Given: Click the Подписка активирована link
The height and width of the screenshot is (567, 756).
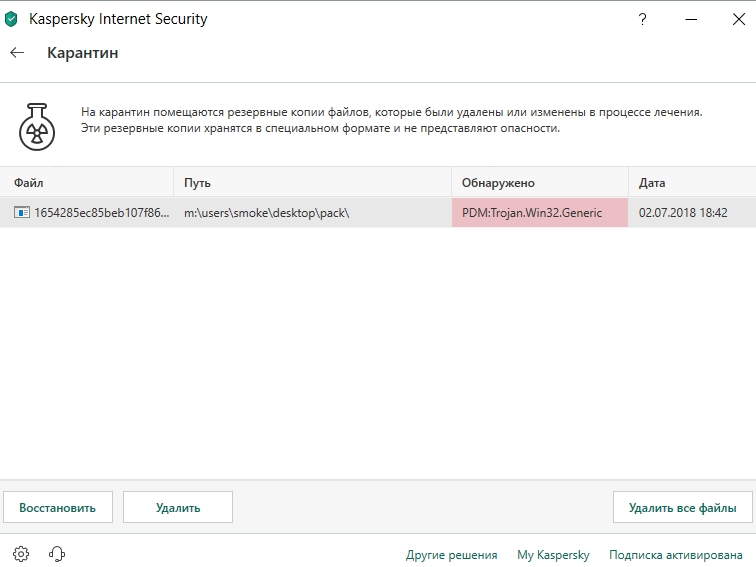Looking at the screenshot, I should click(x=676, y=555).
